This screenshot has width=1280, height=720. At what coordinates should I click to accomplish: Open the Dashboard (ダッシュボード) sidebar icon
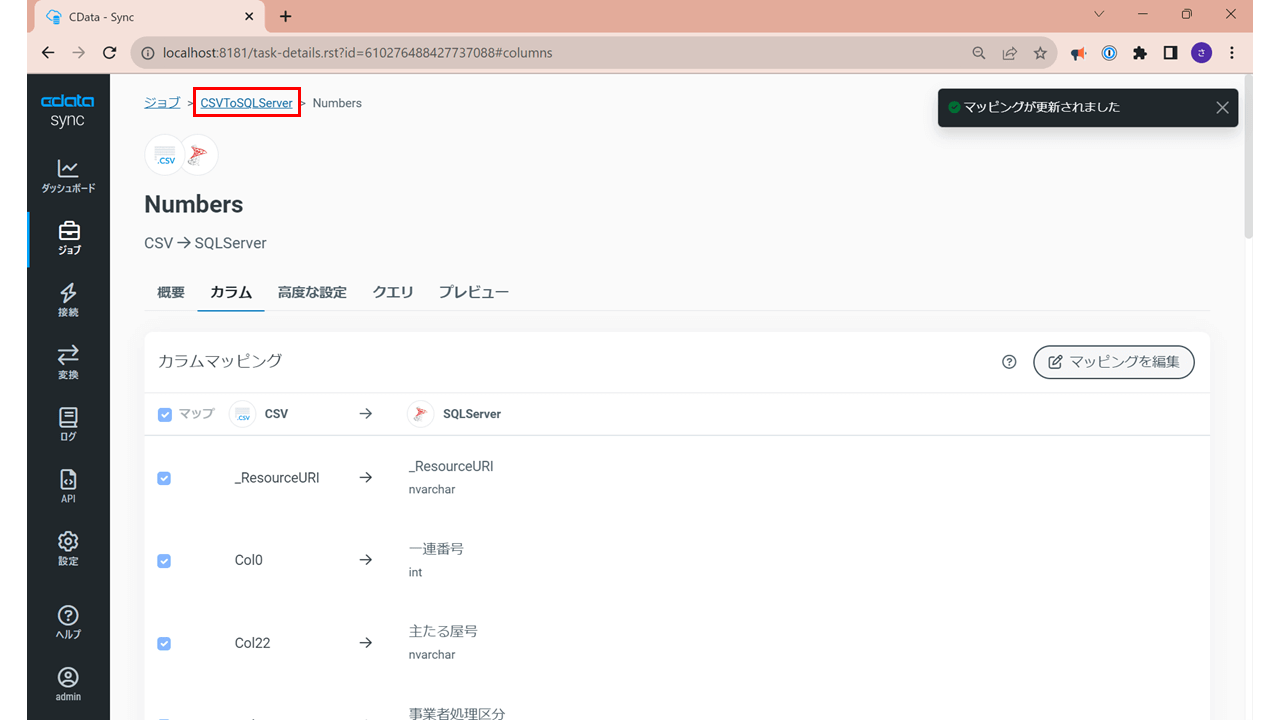tap(68, 176)
